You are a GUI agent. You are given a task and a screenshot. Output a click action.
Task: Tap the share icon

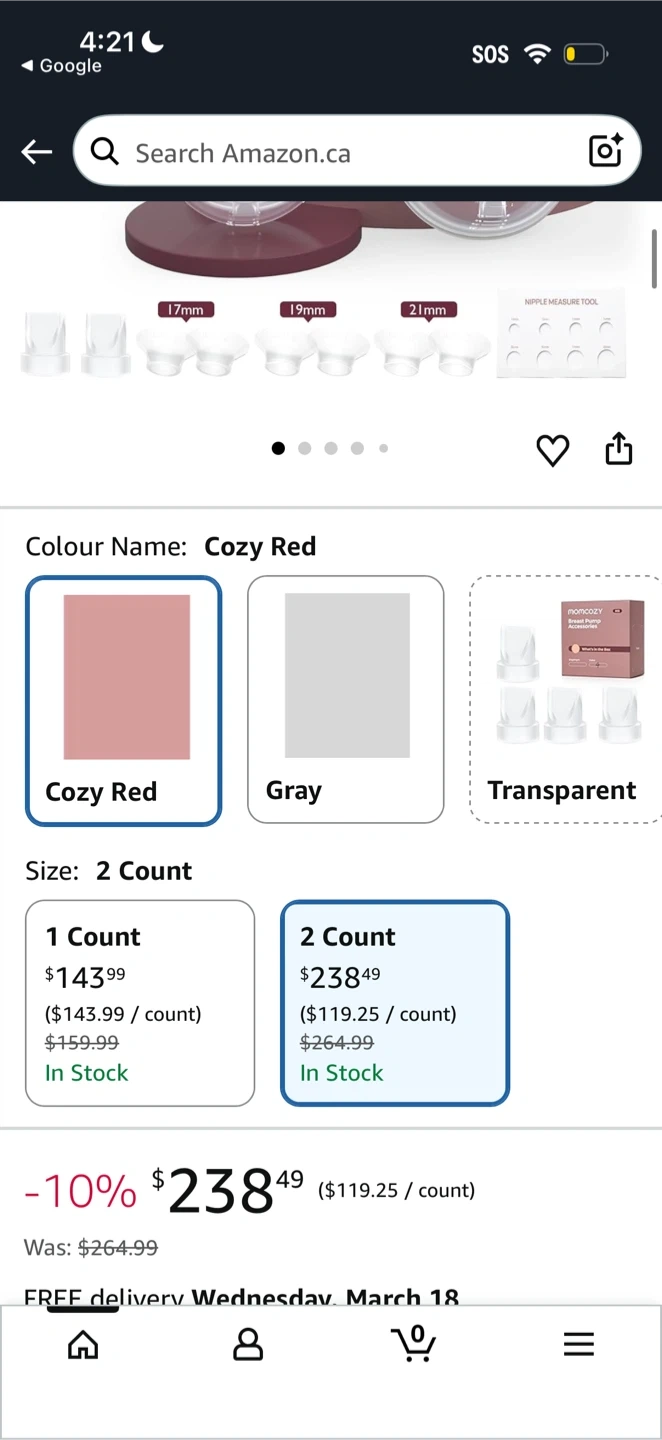pyautogui.click(x=619, y=449)
